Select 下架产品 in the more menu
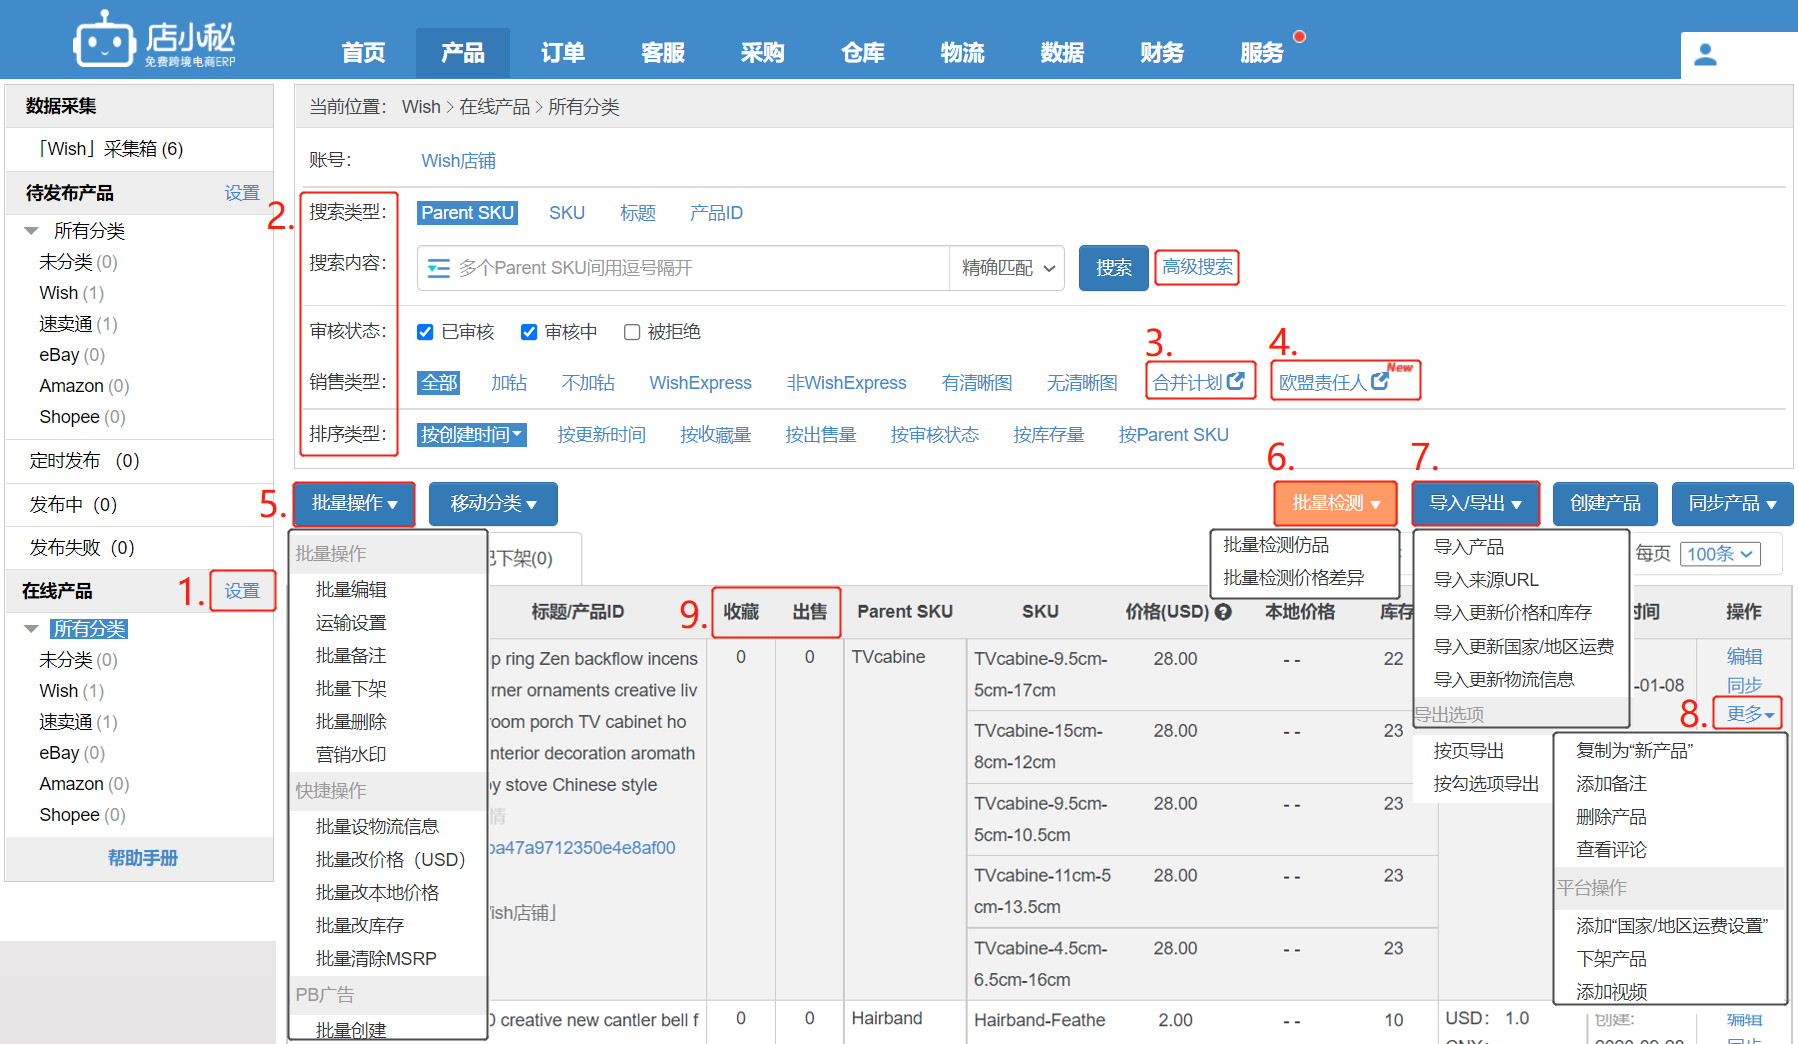The width and height of the screenshot is (1798, 1044). [1611, 959]
